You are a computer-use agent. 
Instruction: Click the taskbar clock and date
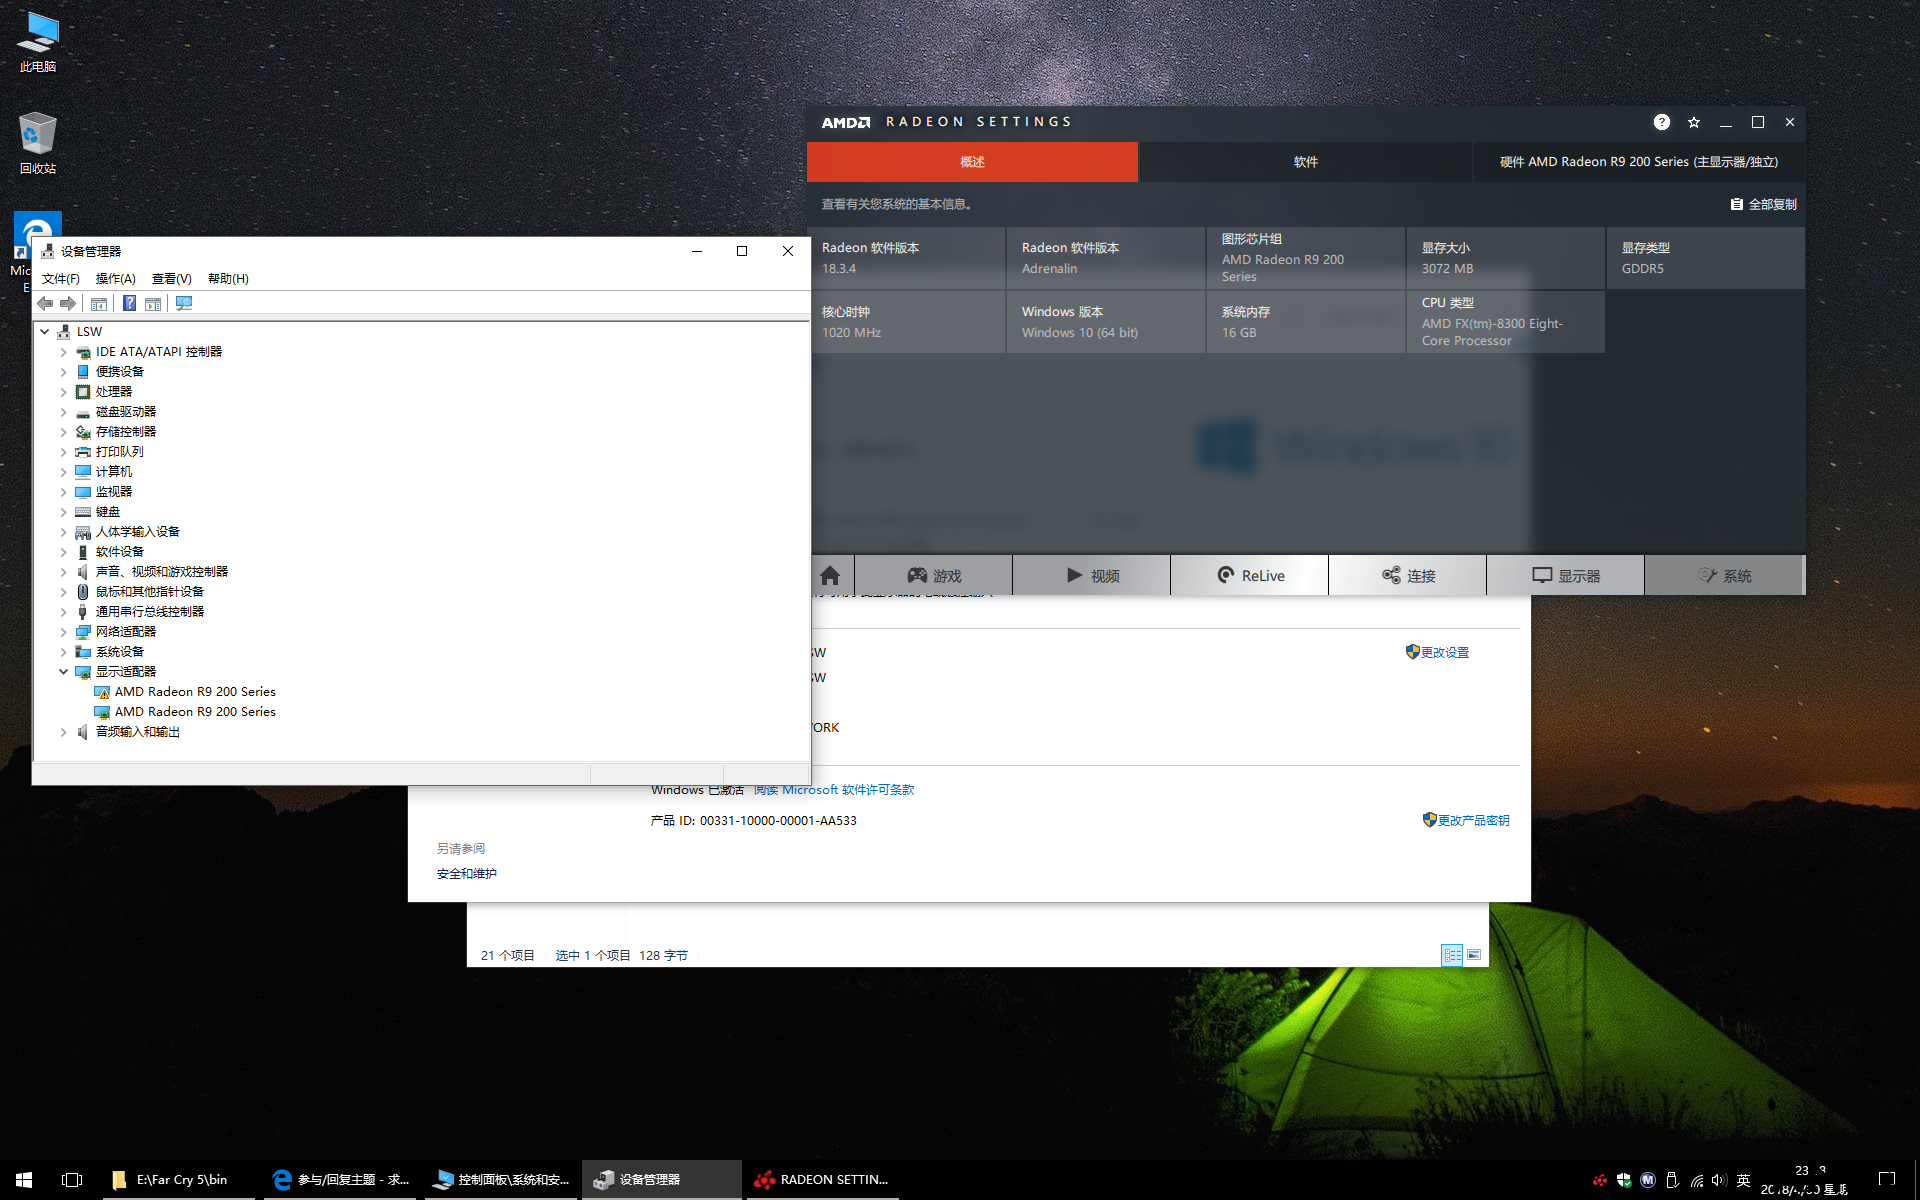tap(1806, 1180)
